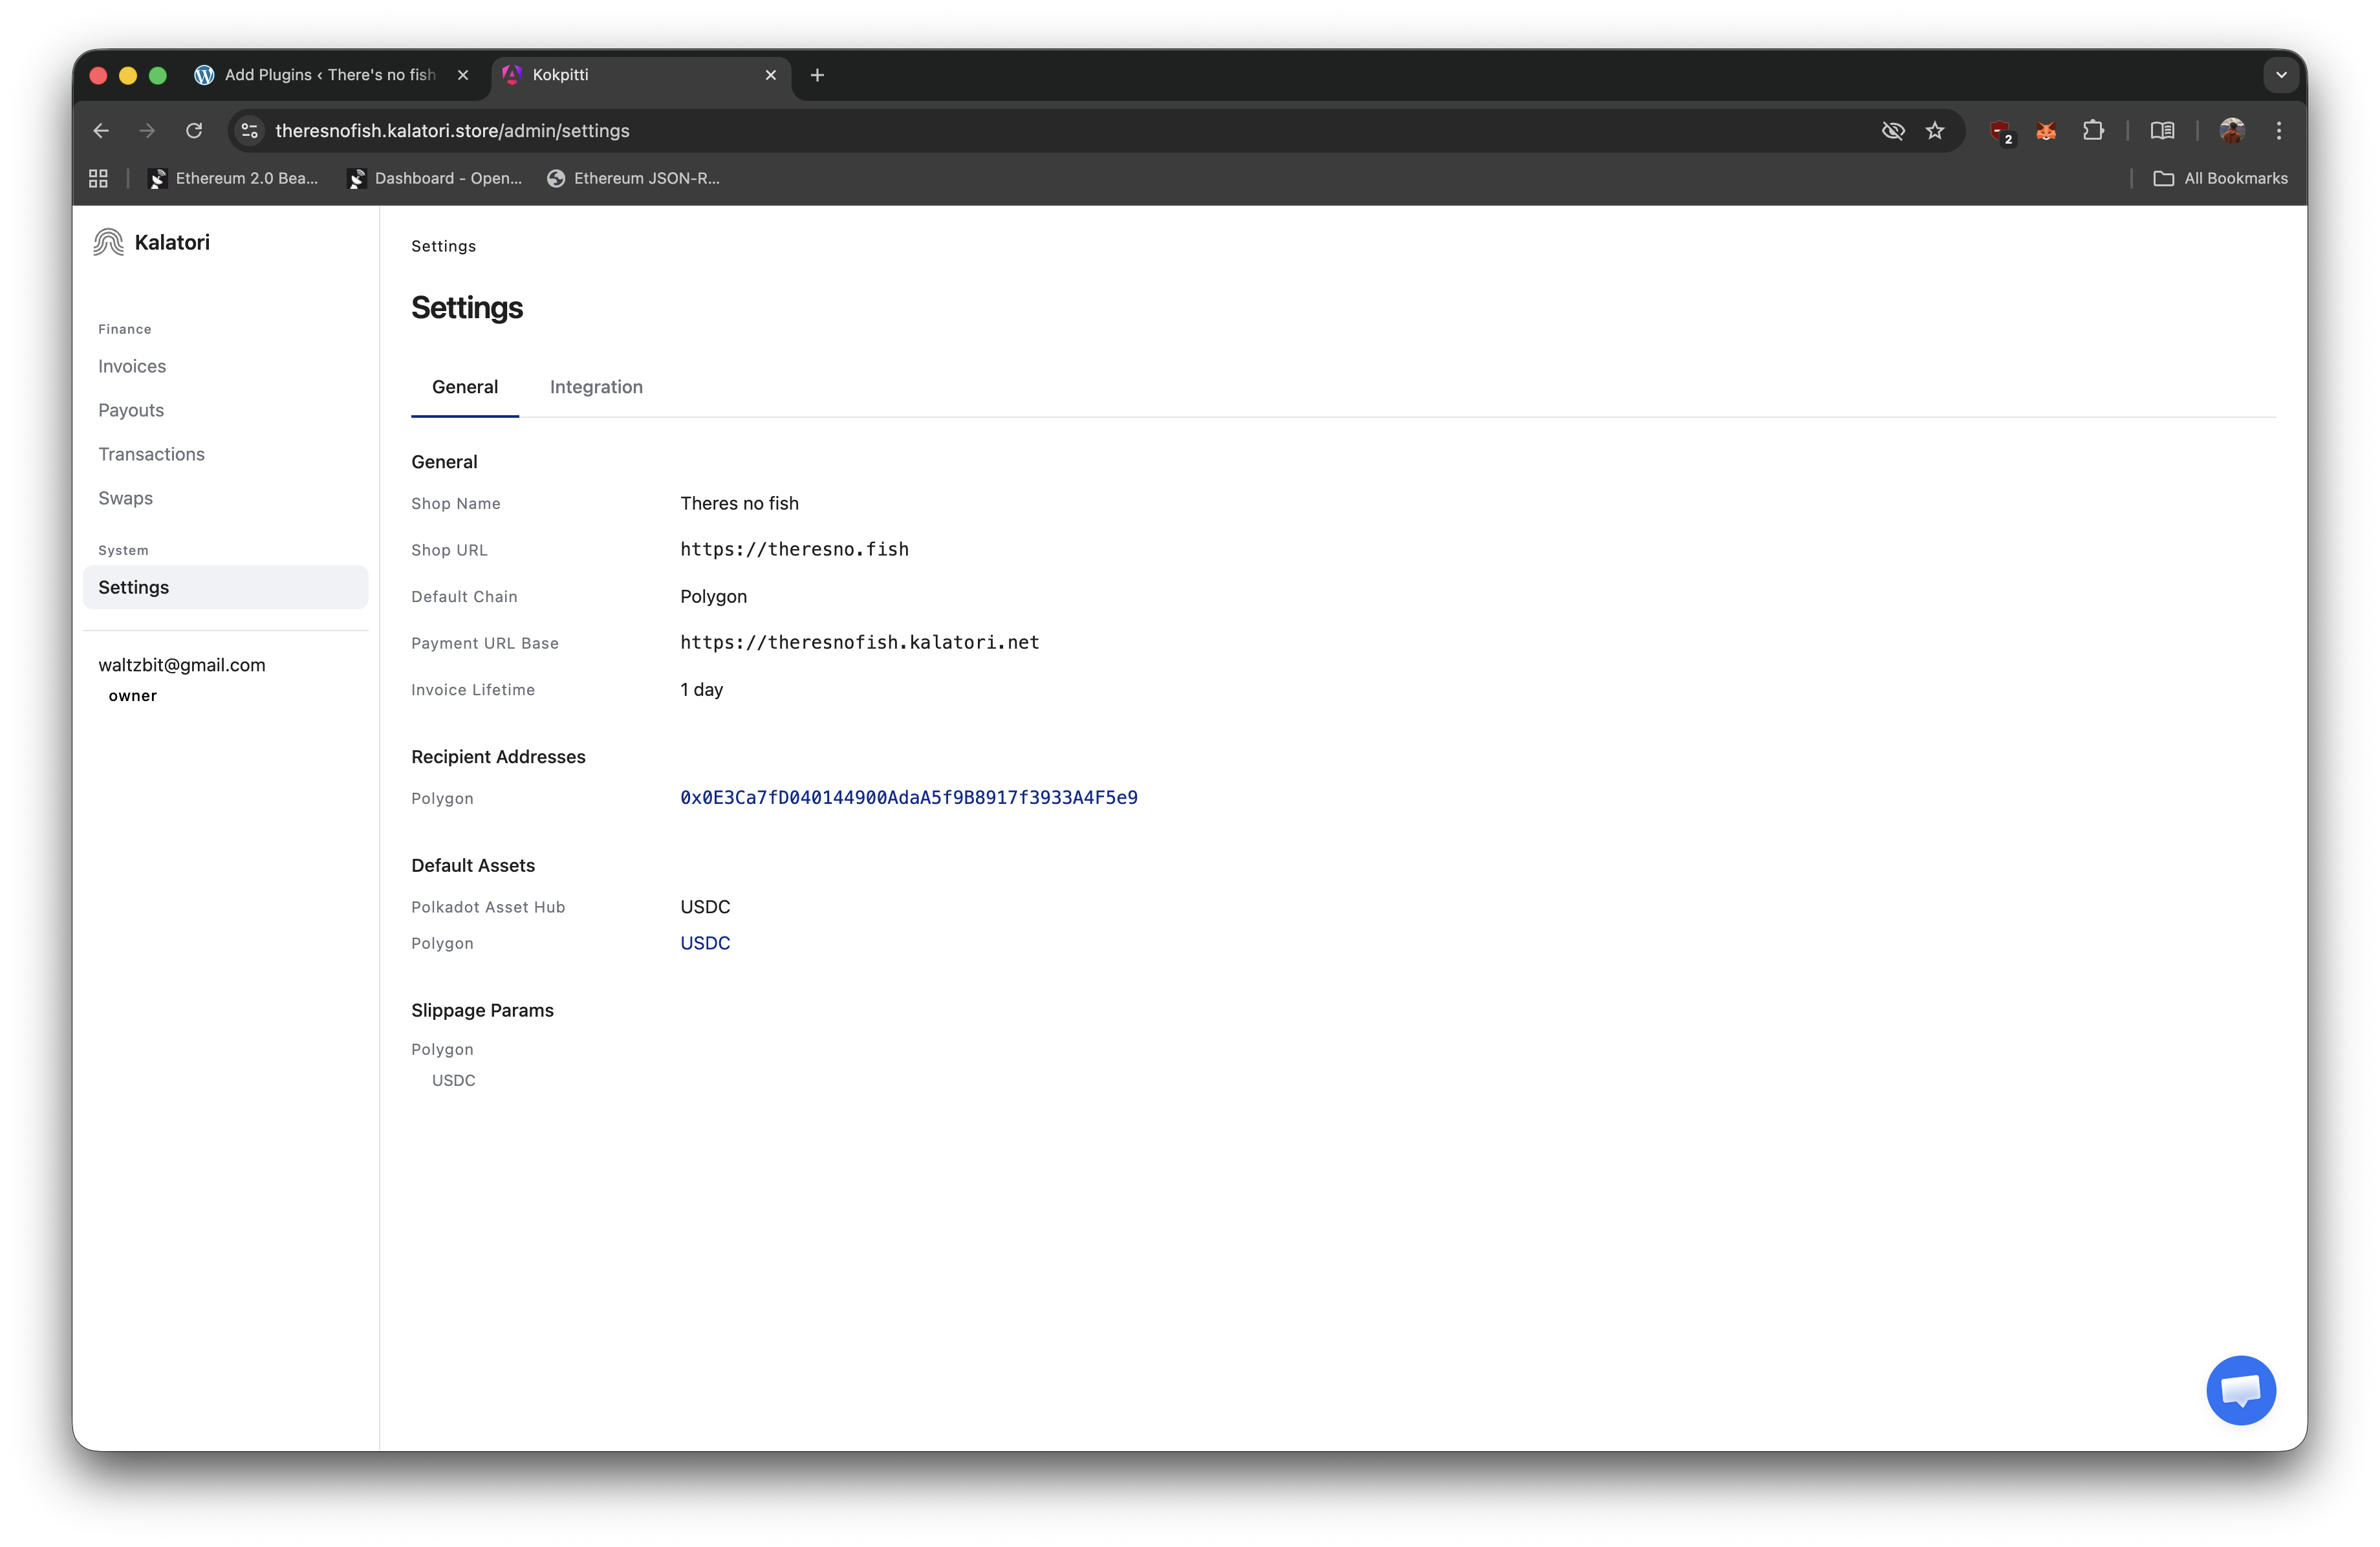This screenshot has width=2380, height=1547.
Task: Open the Polygon recipient address link
Action: 908,797
